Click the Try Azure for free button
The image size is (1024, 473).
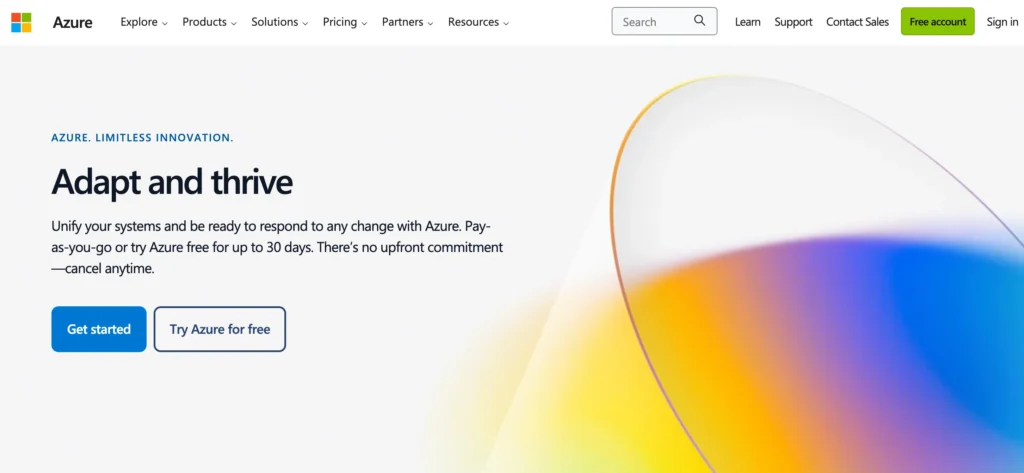(x=220, y=329)
